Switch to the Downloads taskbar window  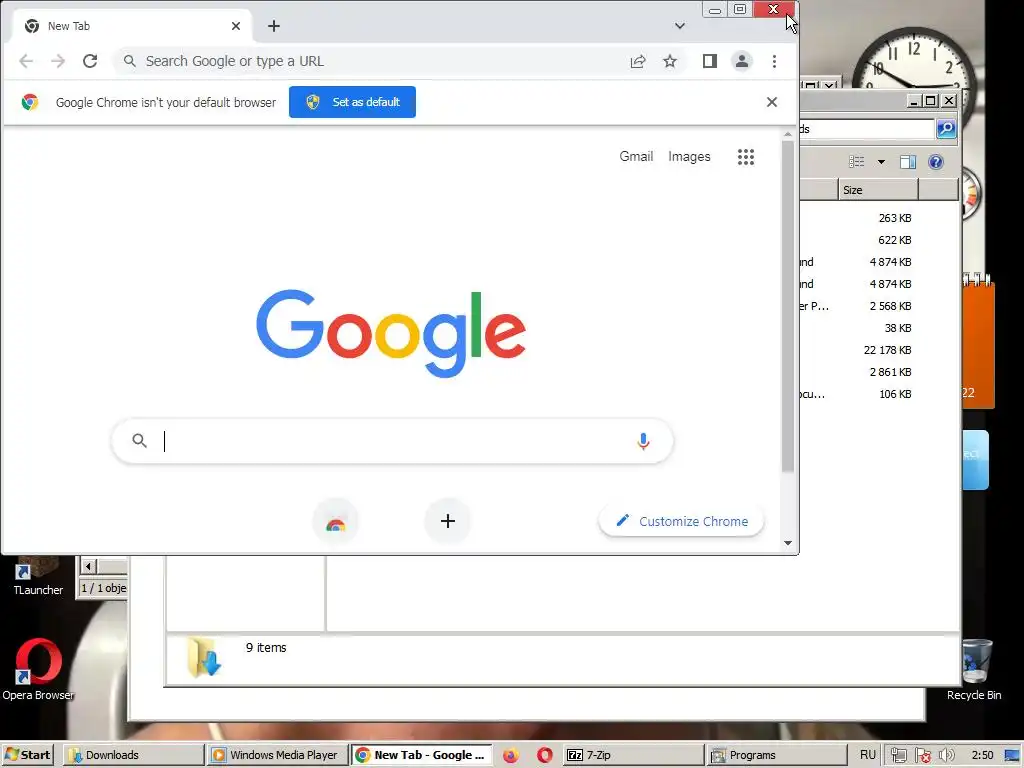[x=133, y=755]
